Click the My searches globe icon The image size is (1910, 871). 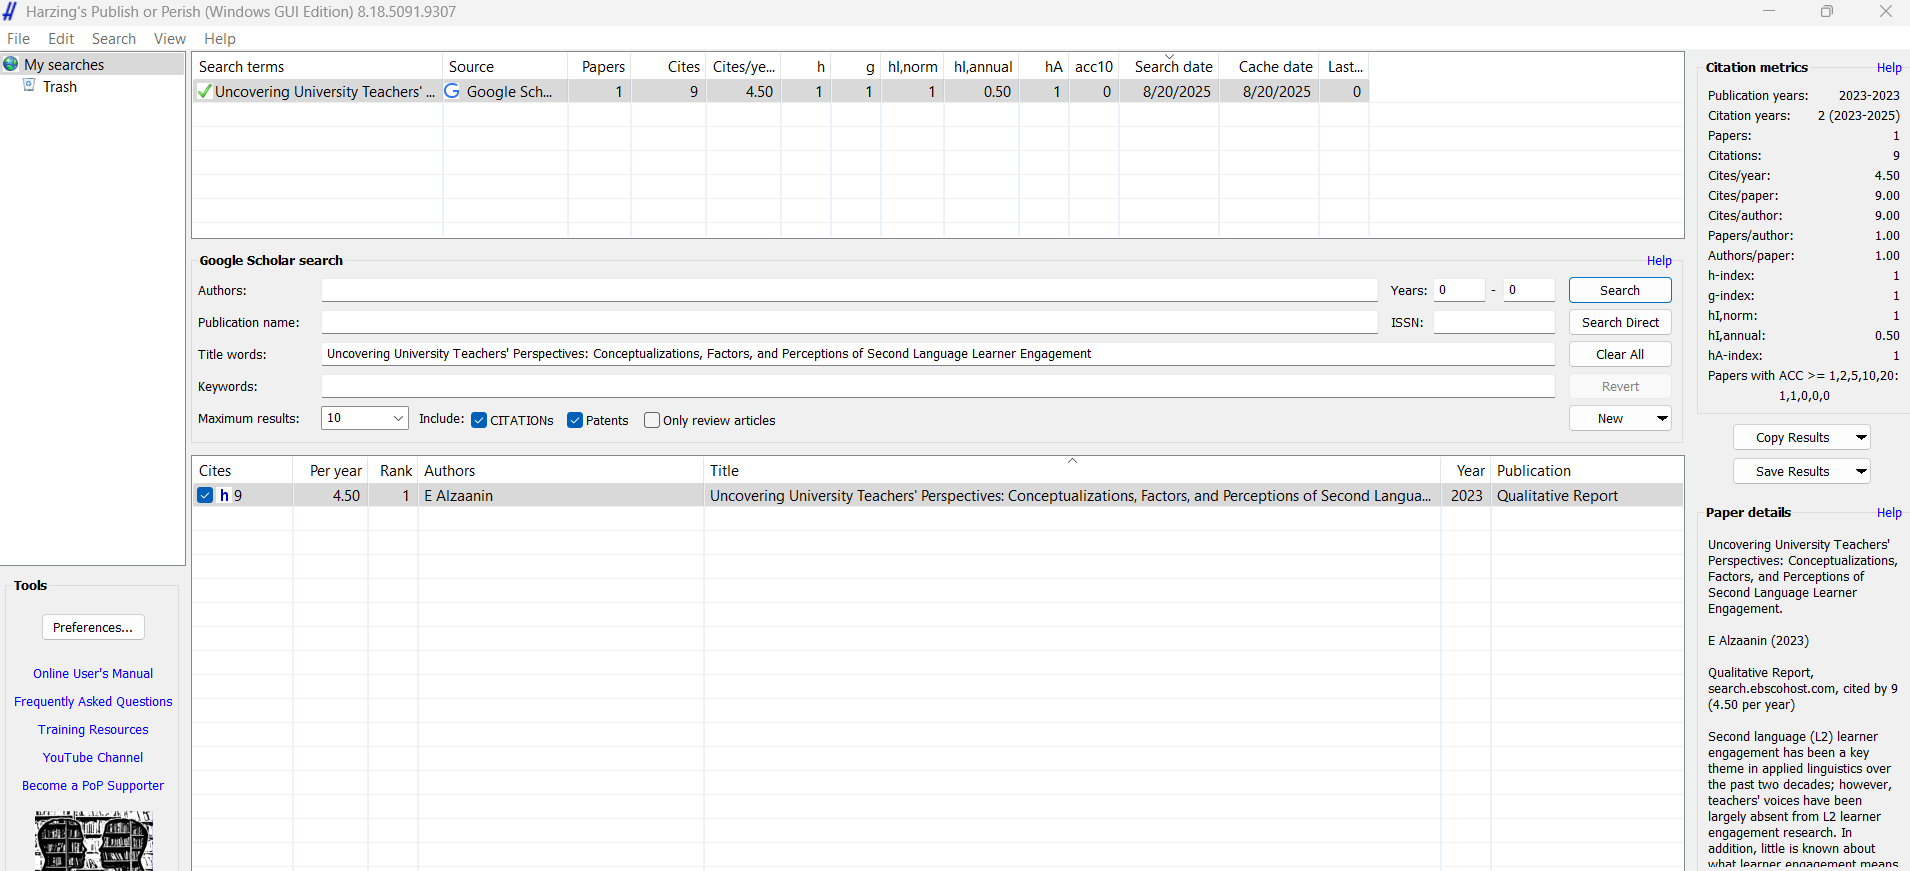(x=11, y=64)
